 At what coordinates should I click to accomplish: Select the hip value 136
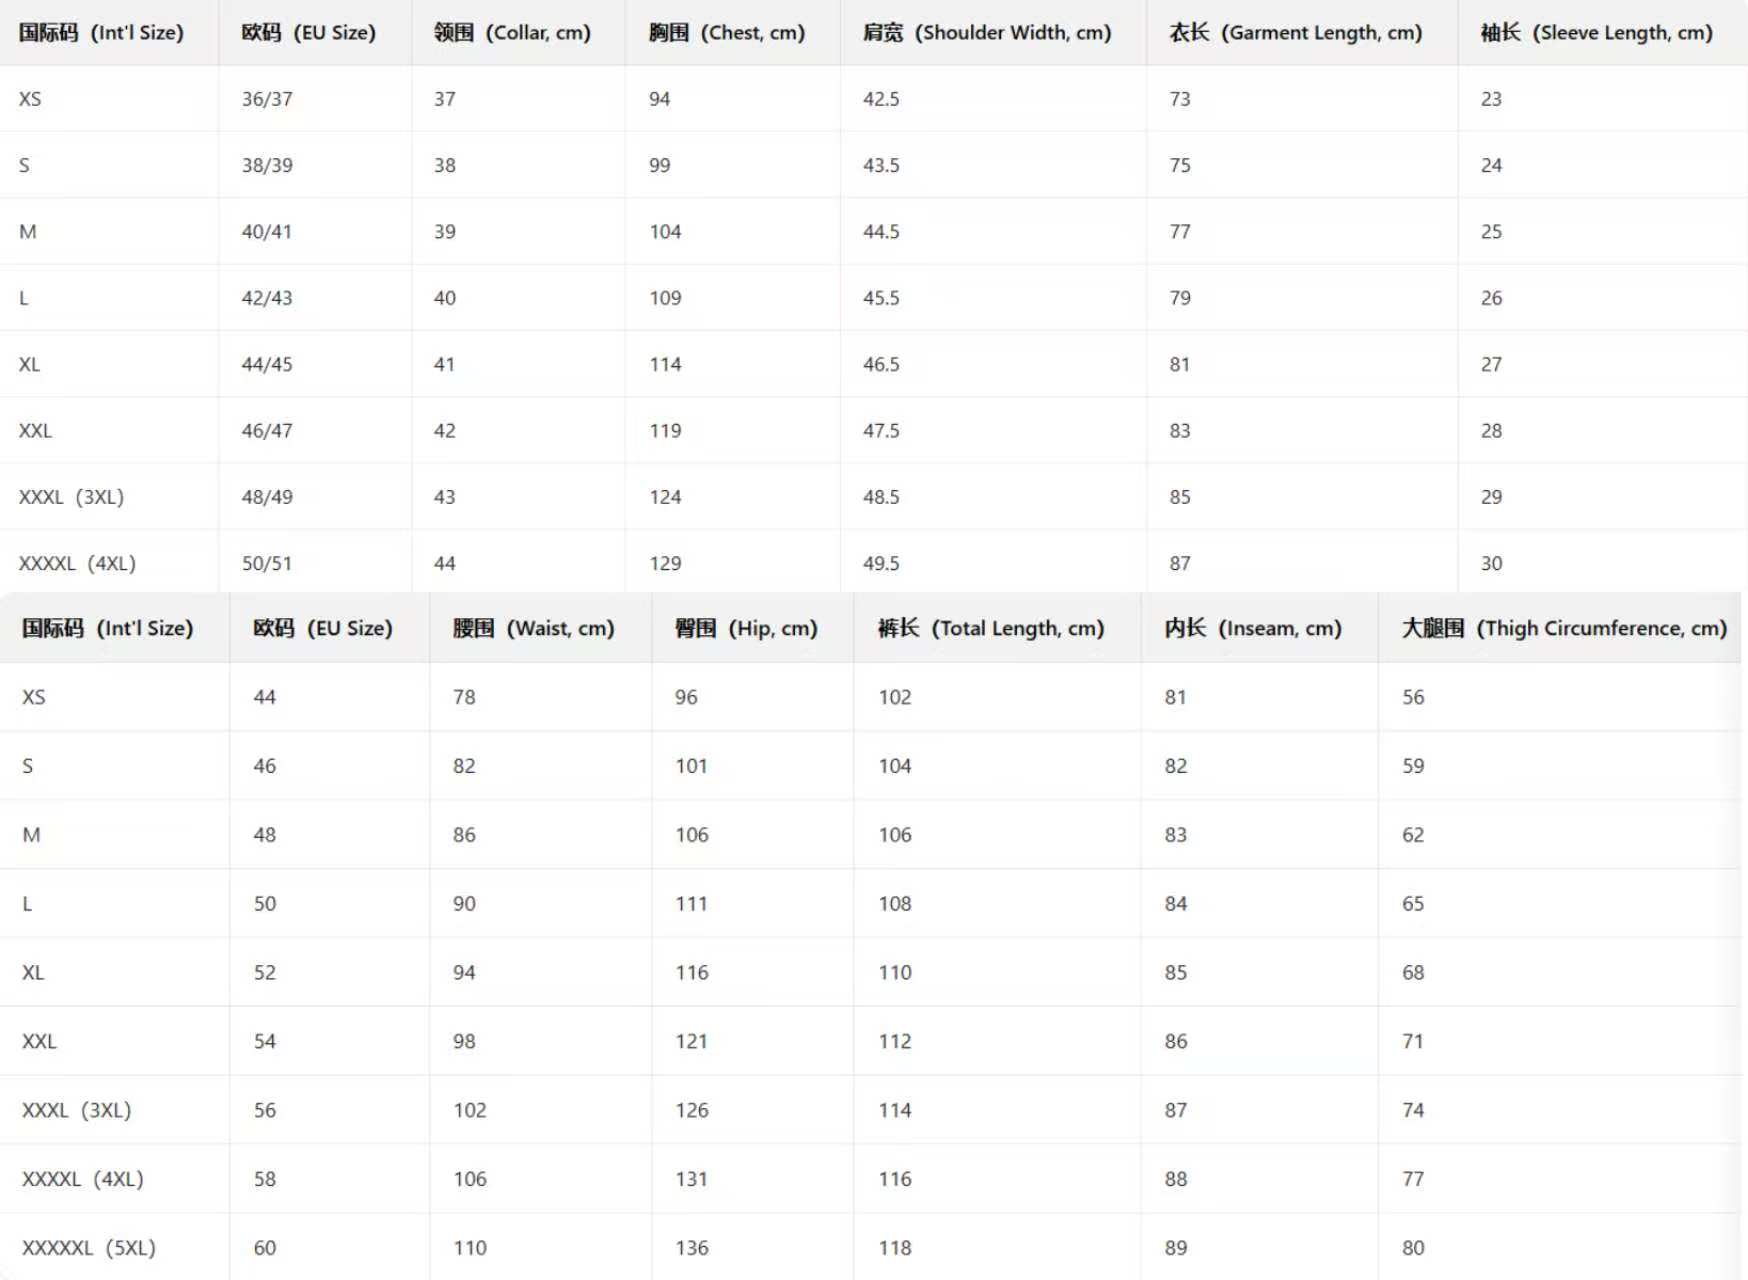pos(692,1248)
